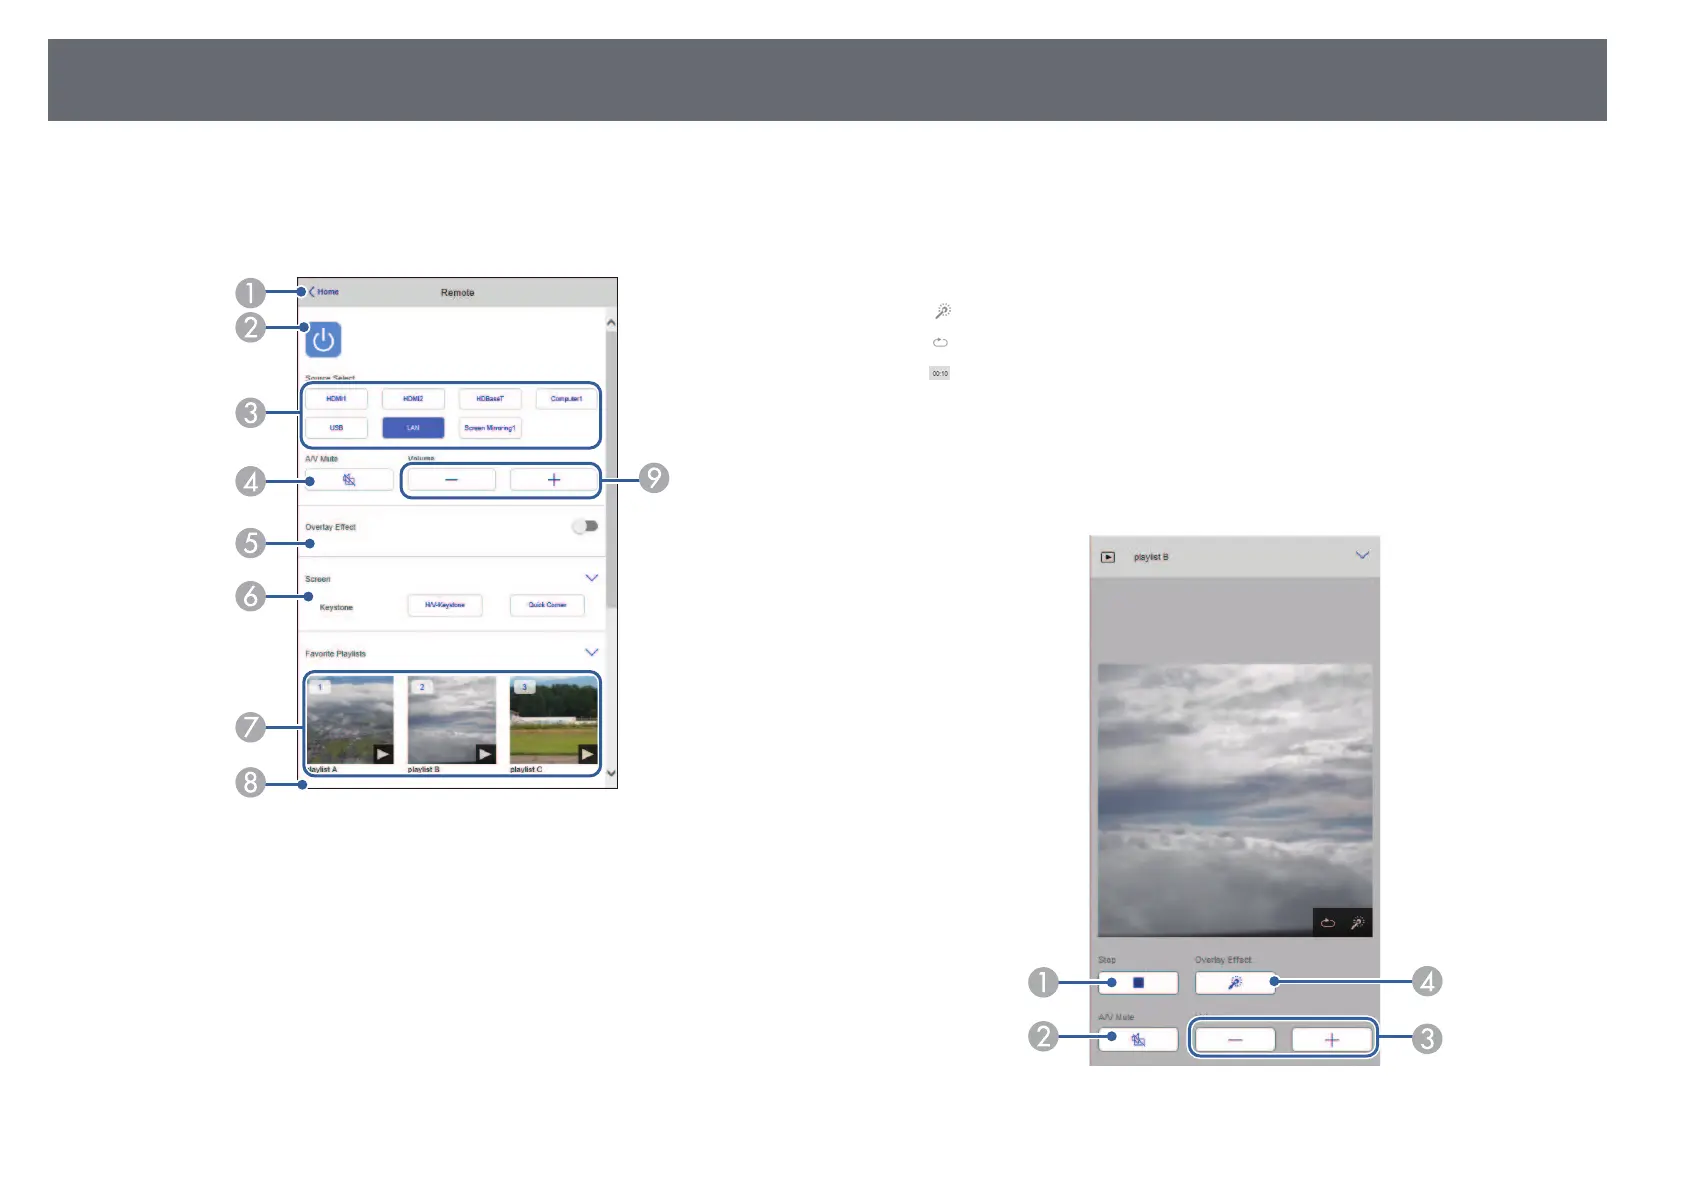This screenshot has width=1684, height=1190.
Task: Toggle the Overlay Effect switch
Action: pyautogui.click(x=585, y=526)
